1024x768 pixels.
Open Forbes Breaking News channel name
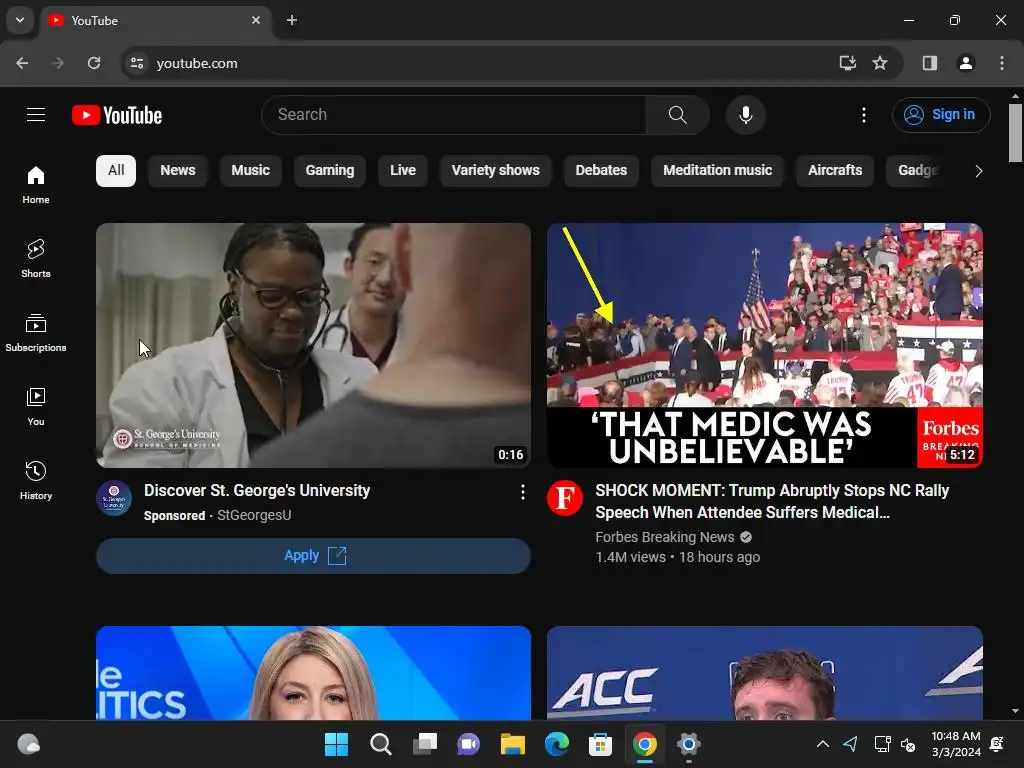[665, 537]
